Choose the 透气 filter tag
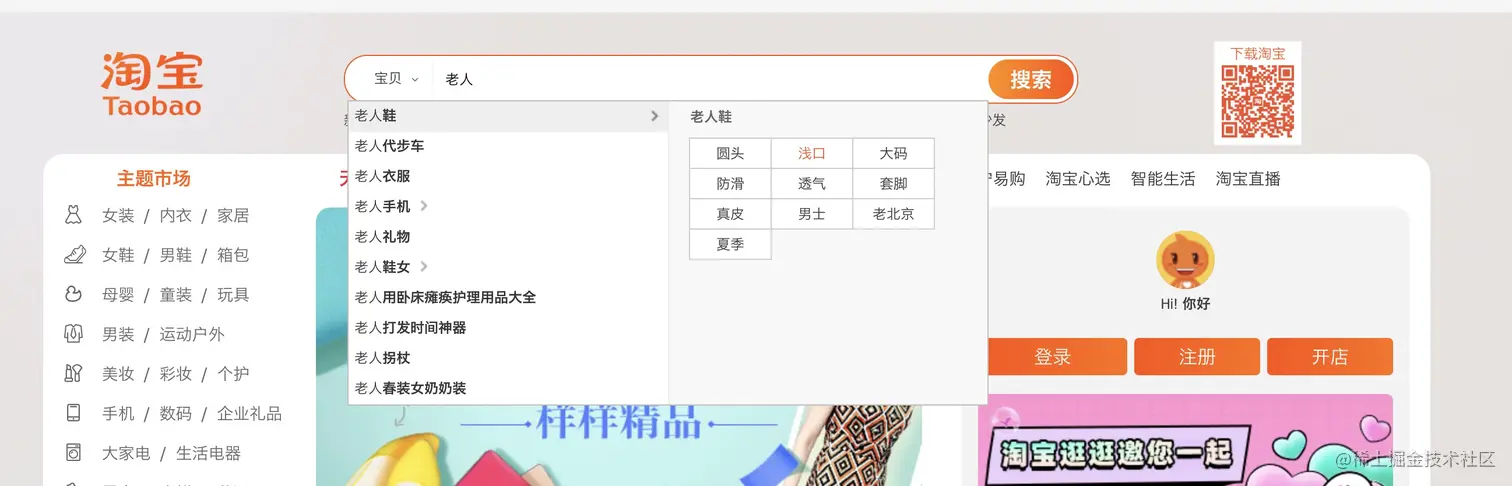Viewport: 1512px width, 486px height. click(x=812, y=184)
